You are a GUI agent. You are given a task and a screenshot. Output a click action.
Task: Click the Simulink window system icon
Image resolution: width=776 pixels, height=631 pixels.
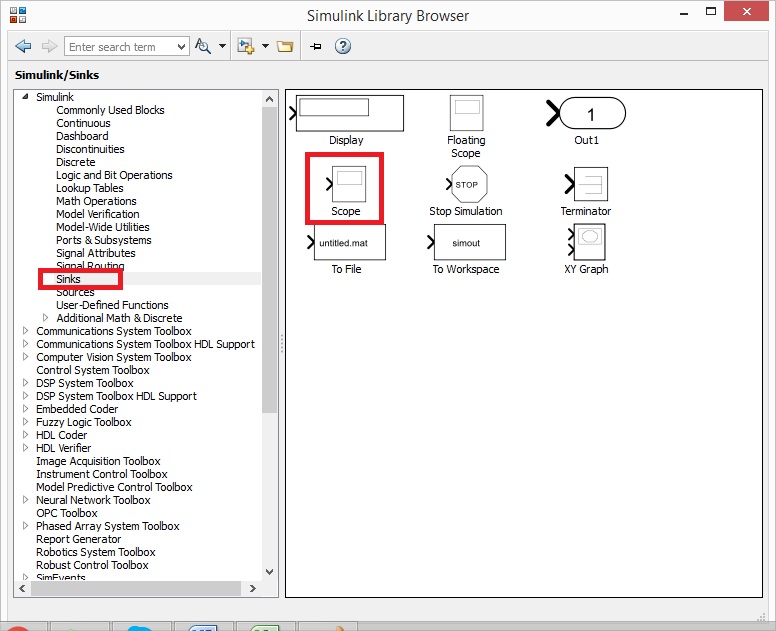click(18, 15)
